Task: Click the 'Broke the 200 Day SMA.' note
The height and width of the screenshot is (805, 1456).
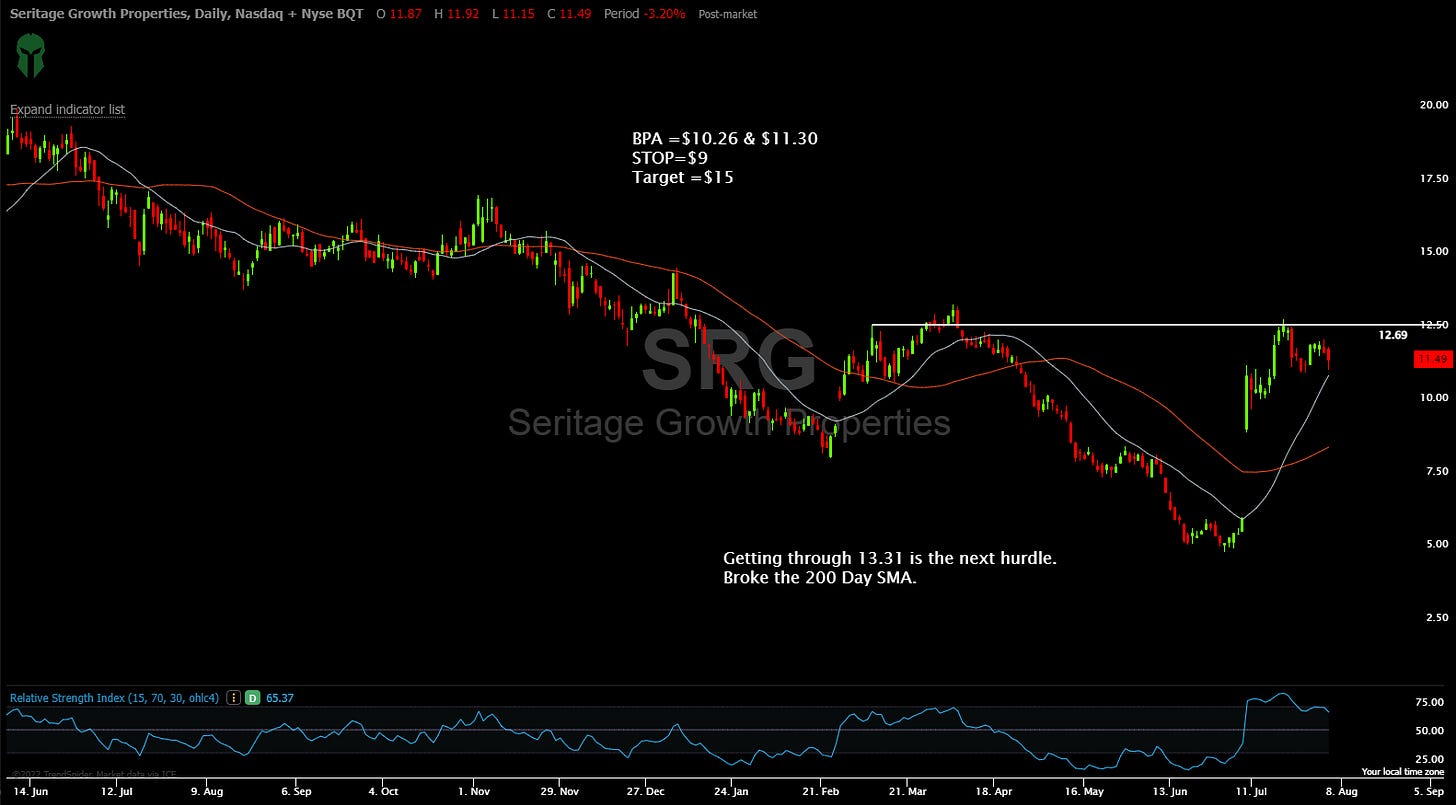Action: tap(820, 578)
